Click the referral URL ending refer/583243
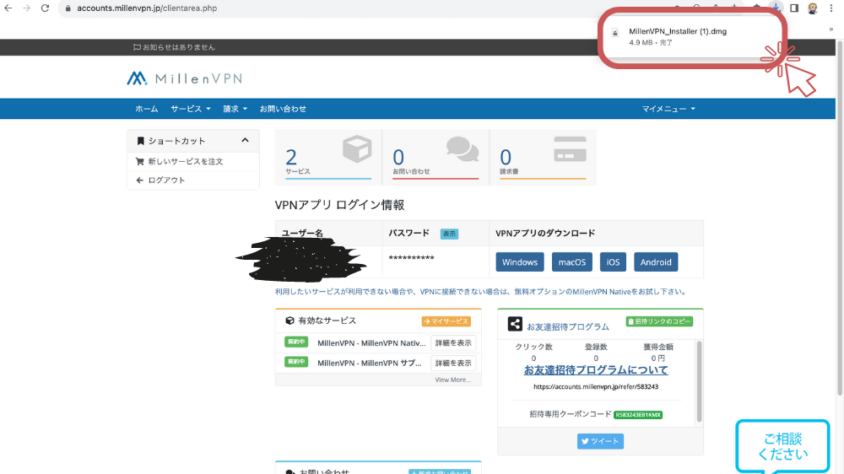Image resolution: width=844 pixels, height=474 pixels. [596, 387]
